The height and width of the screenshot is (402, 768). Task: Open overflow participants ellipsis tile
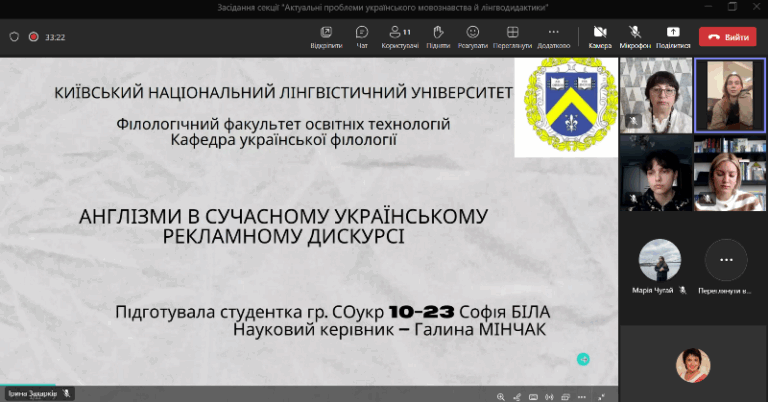click(726, 260)
